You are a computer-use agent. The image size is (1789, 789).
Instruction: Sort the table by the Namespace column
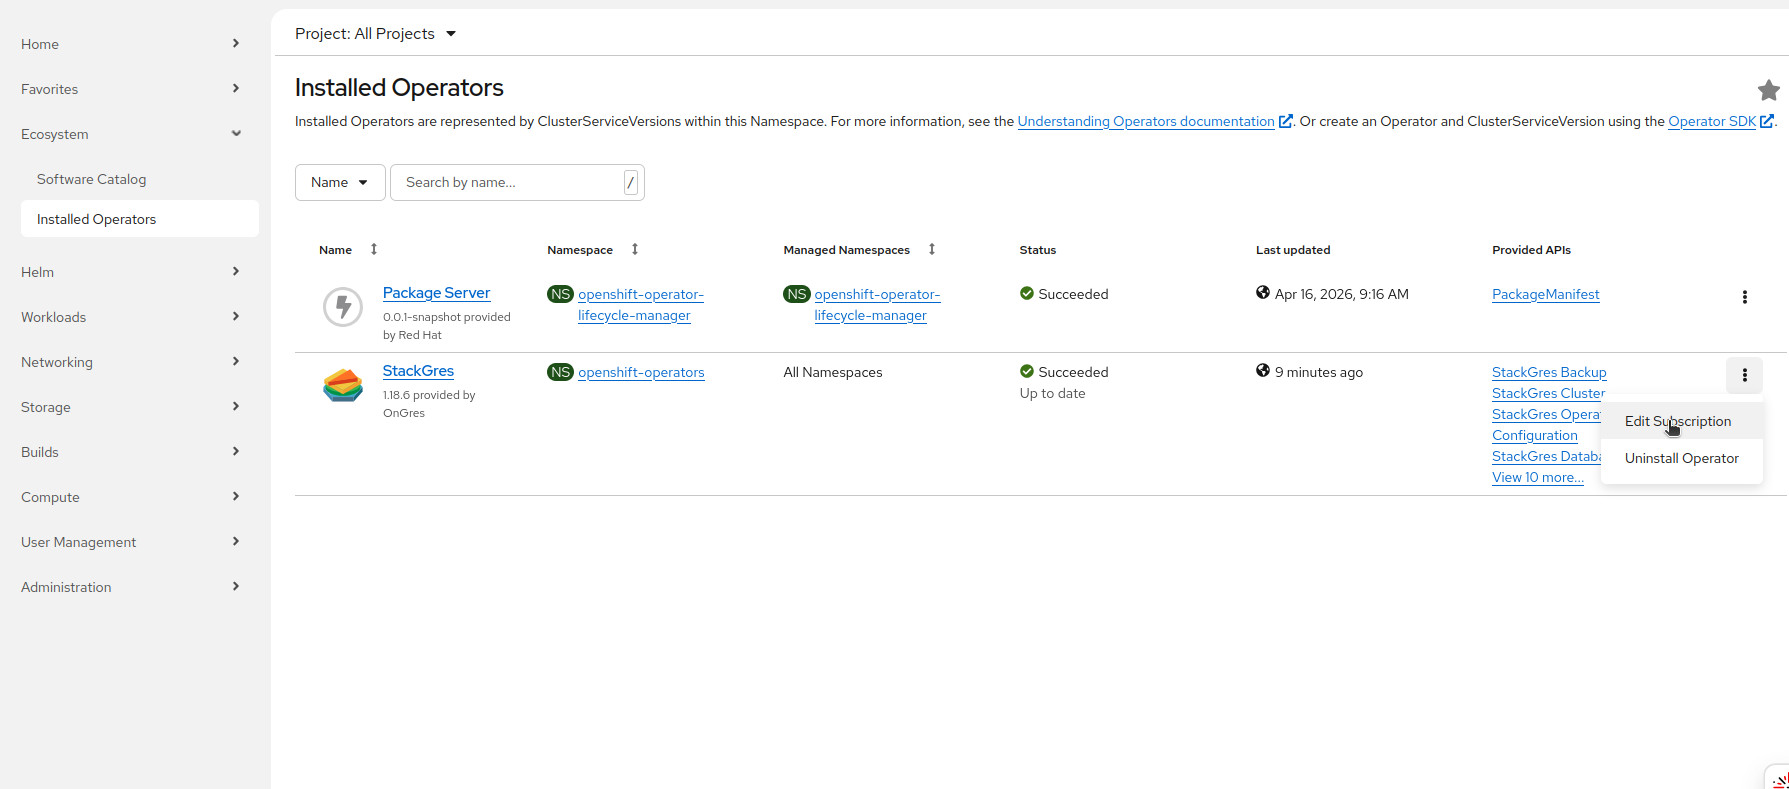[635, 249]
